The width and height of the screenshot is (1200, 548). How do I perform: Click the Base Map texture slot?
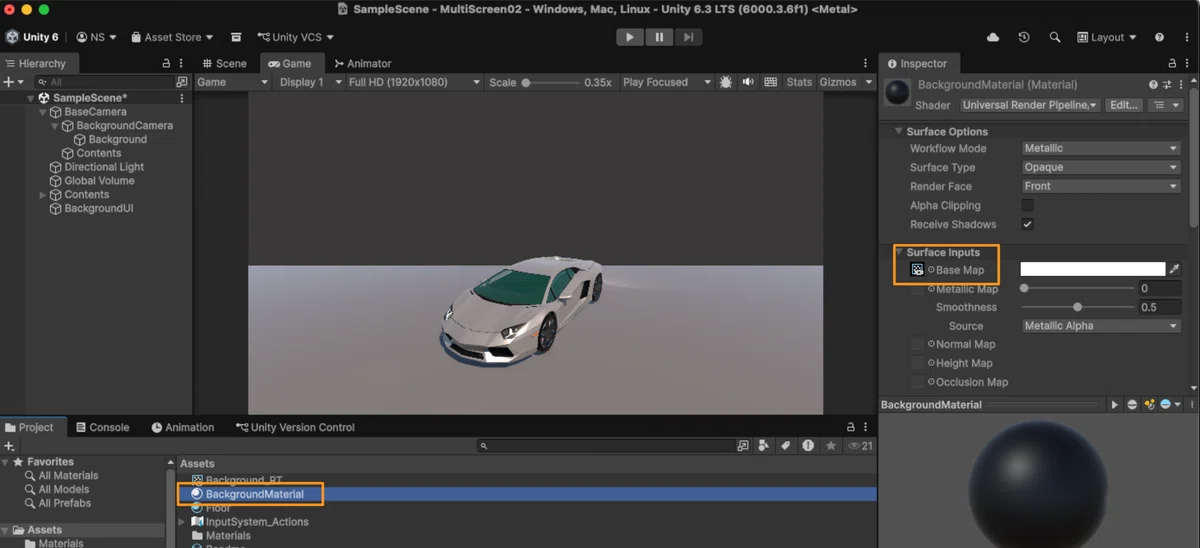pyautogui.click(x=917, y=269)
